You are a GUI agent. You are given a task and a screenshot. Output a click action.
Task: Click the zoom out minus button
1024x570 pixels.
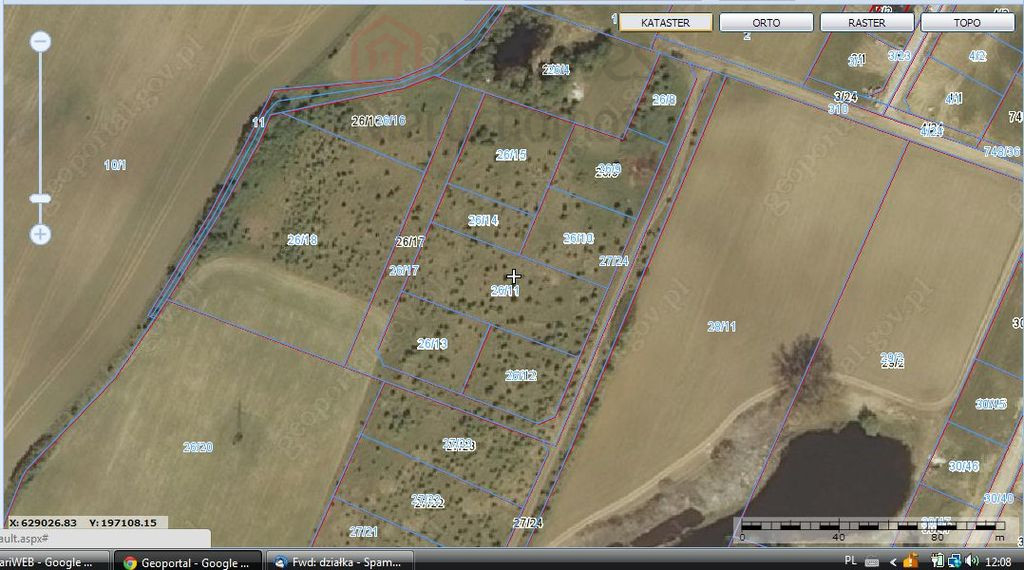(x=40, y=42)
